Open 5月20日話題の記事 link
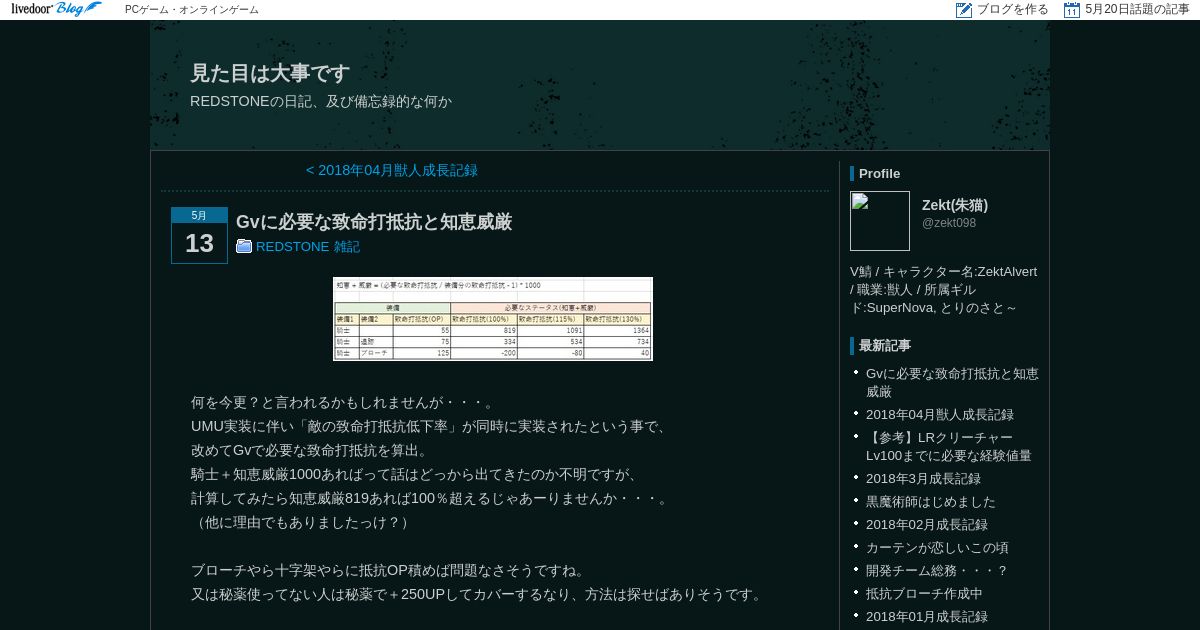 1137,9
